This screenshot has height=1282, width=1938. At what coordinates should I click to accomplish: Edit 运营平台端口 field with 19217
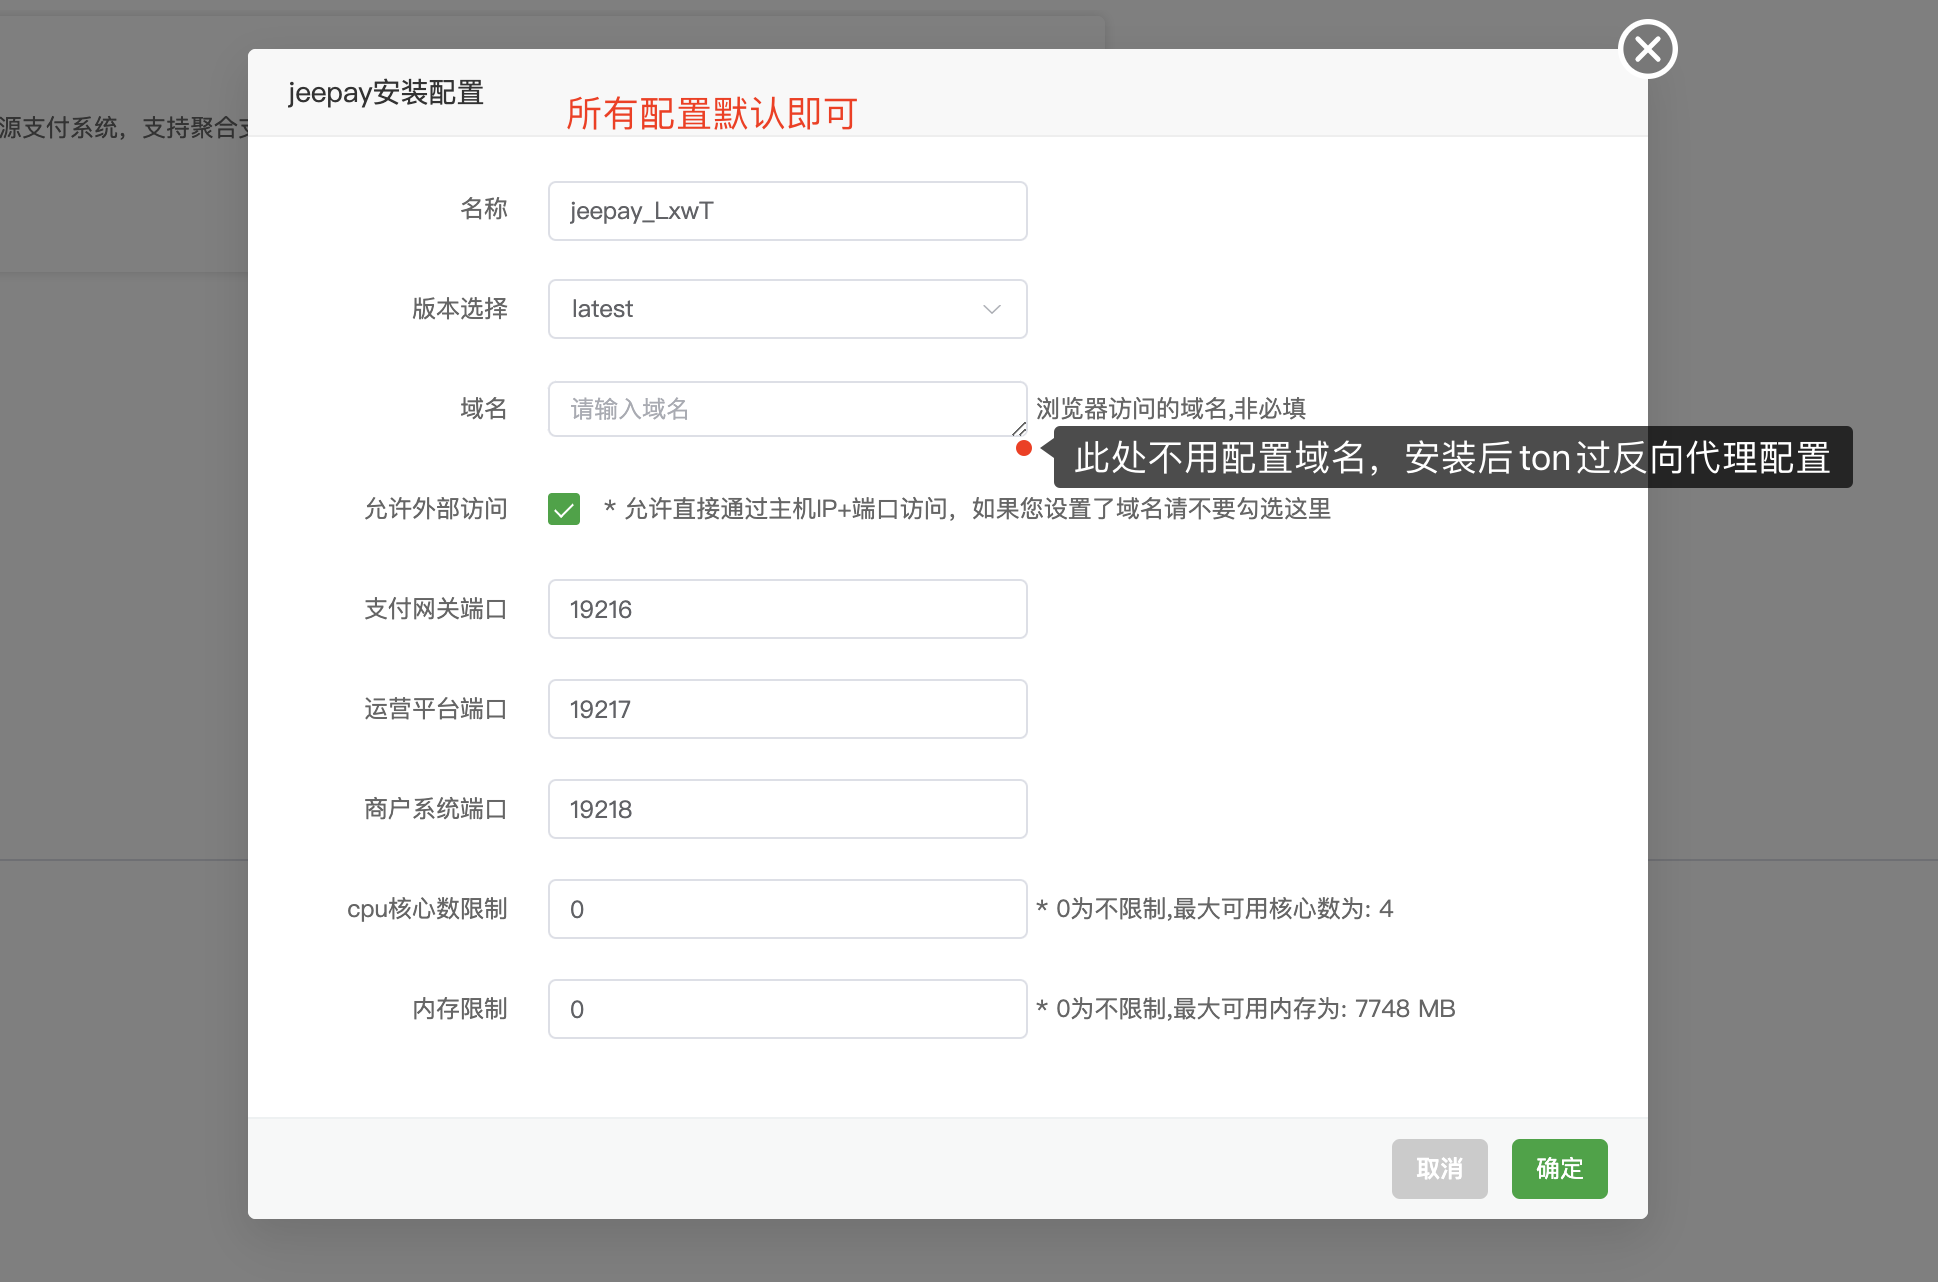click(x=787, y=709)
